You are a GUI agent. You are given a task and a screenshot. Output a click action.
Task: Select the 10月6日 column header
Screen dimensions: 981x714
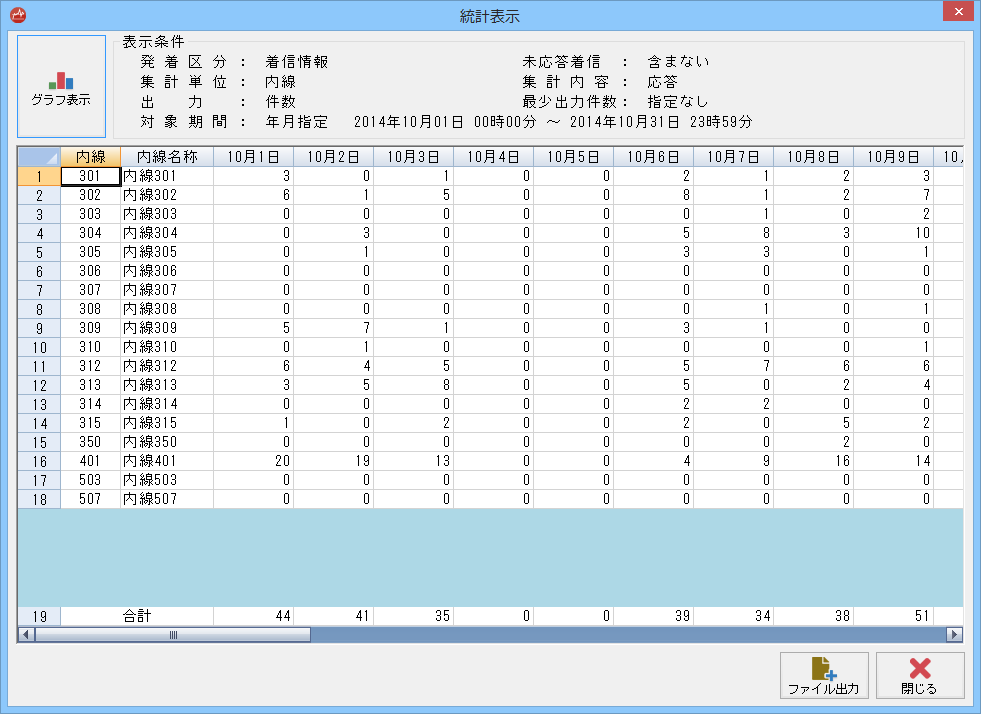[x=653, y=157]
